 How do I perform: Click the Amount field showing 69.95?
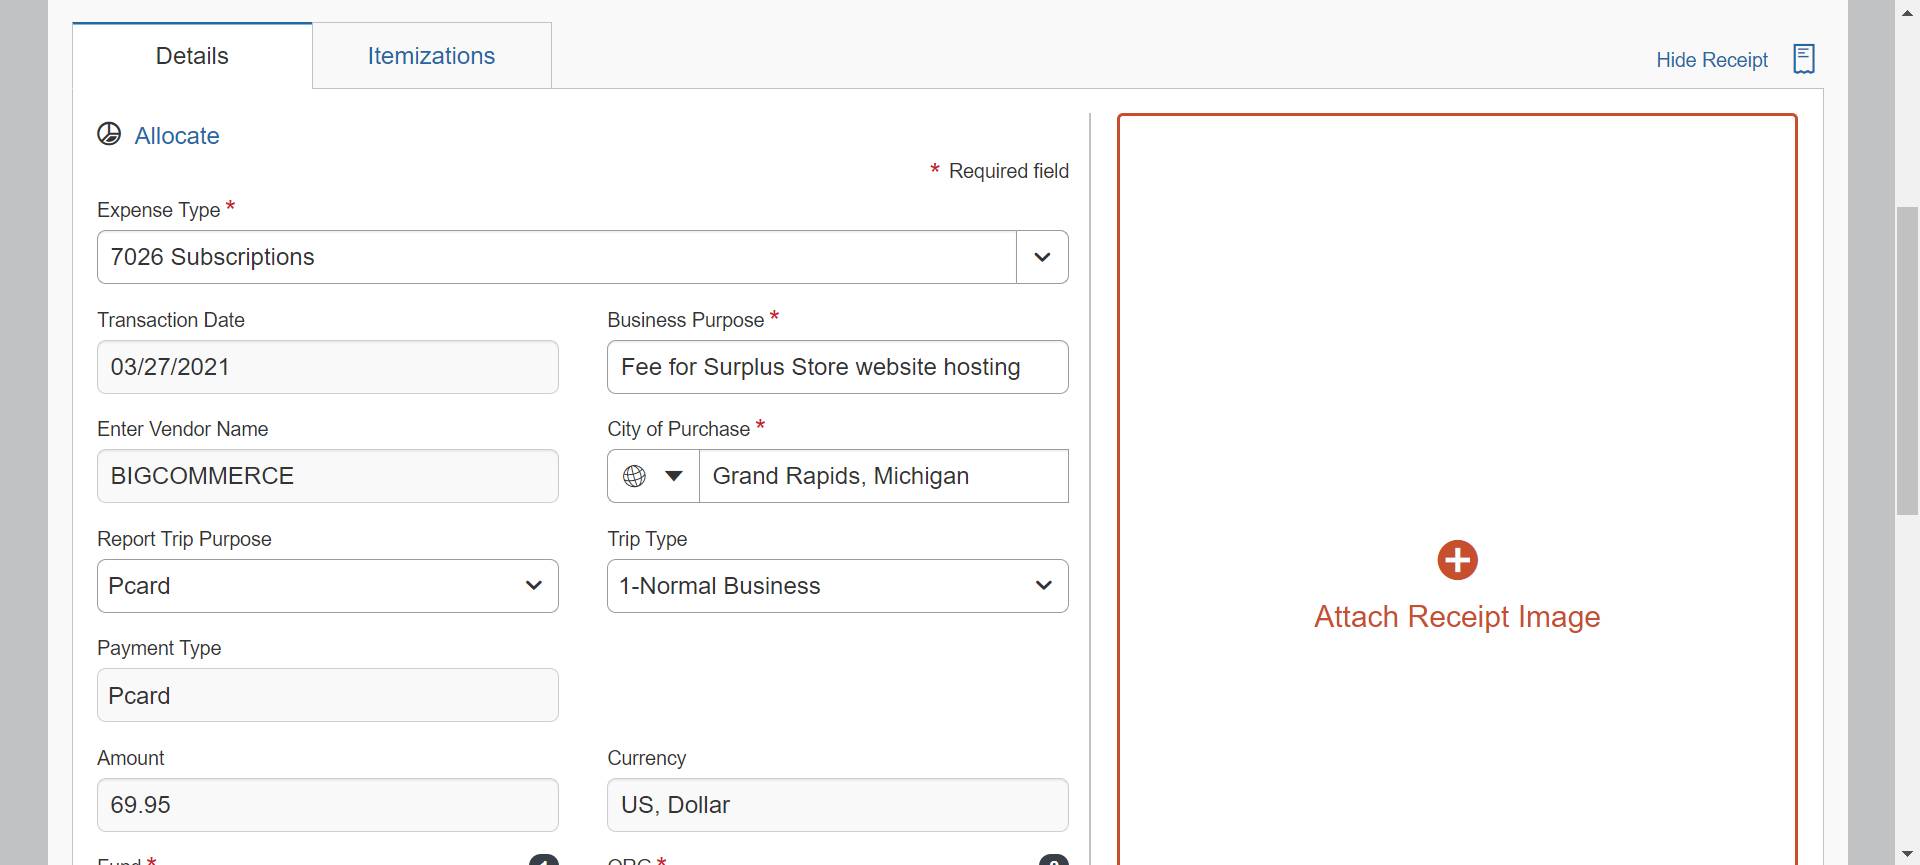(327, 805)
